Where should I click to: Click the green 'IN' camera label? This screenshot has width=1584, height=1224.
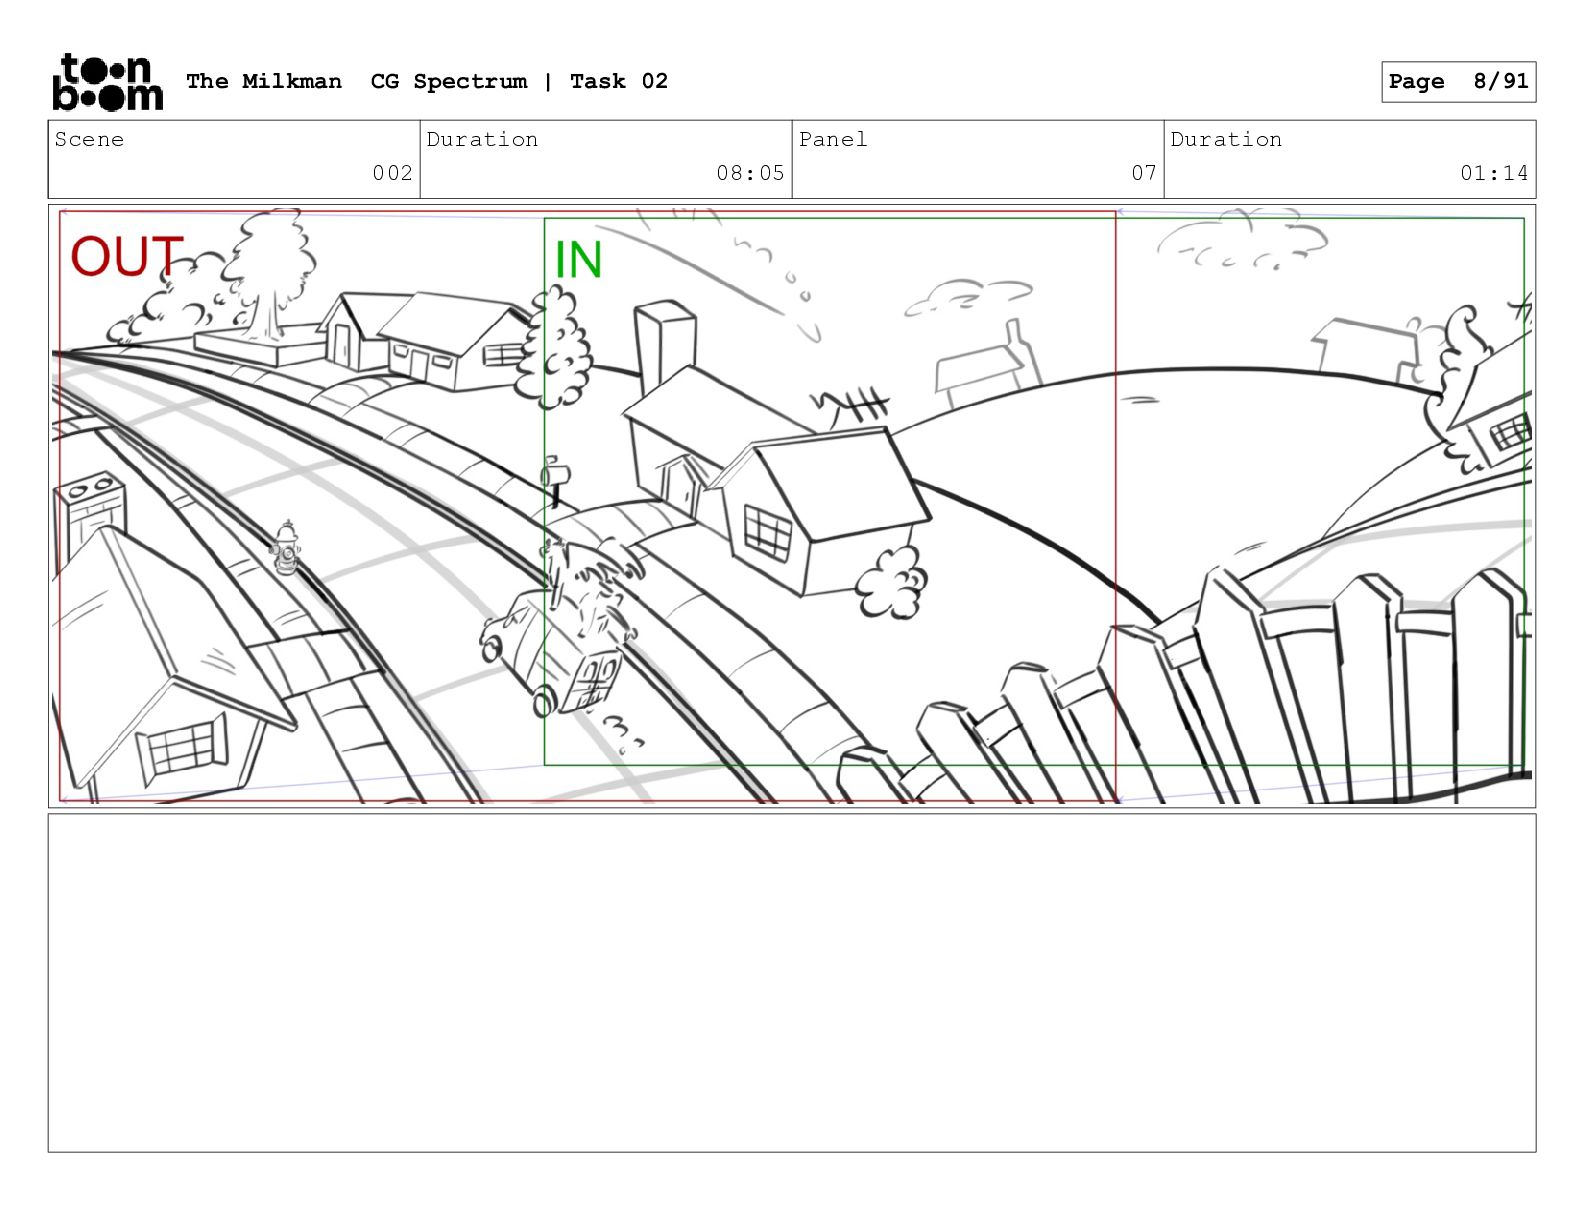tap(578, 260)
